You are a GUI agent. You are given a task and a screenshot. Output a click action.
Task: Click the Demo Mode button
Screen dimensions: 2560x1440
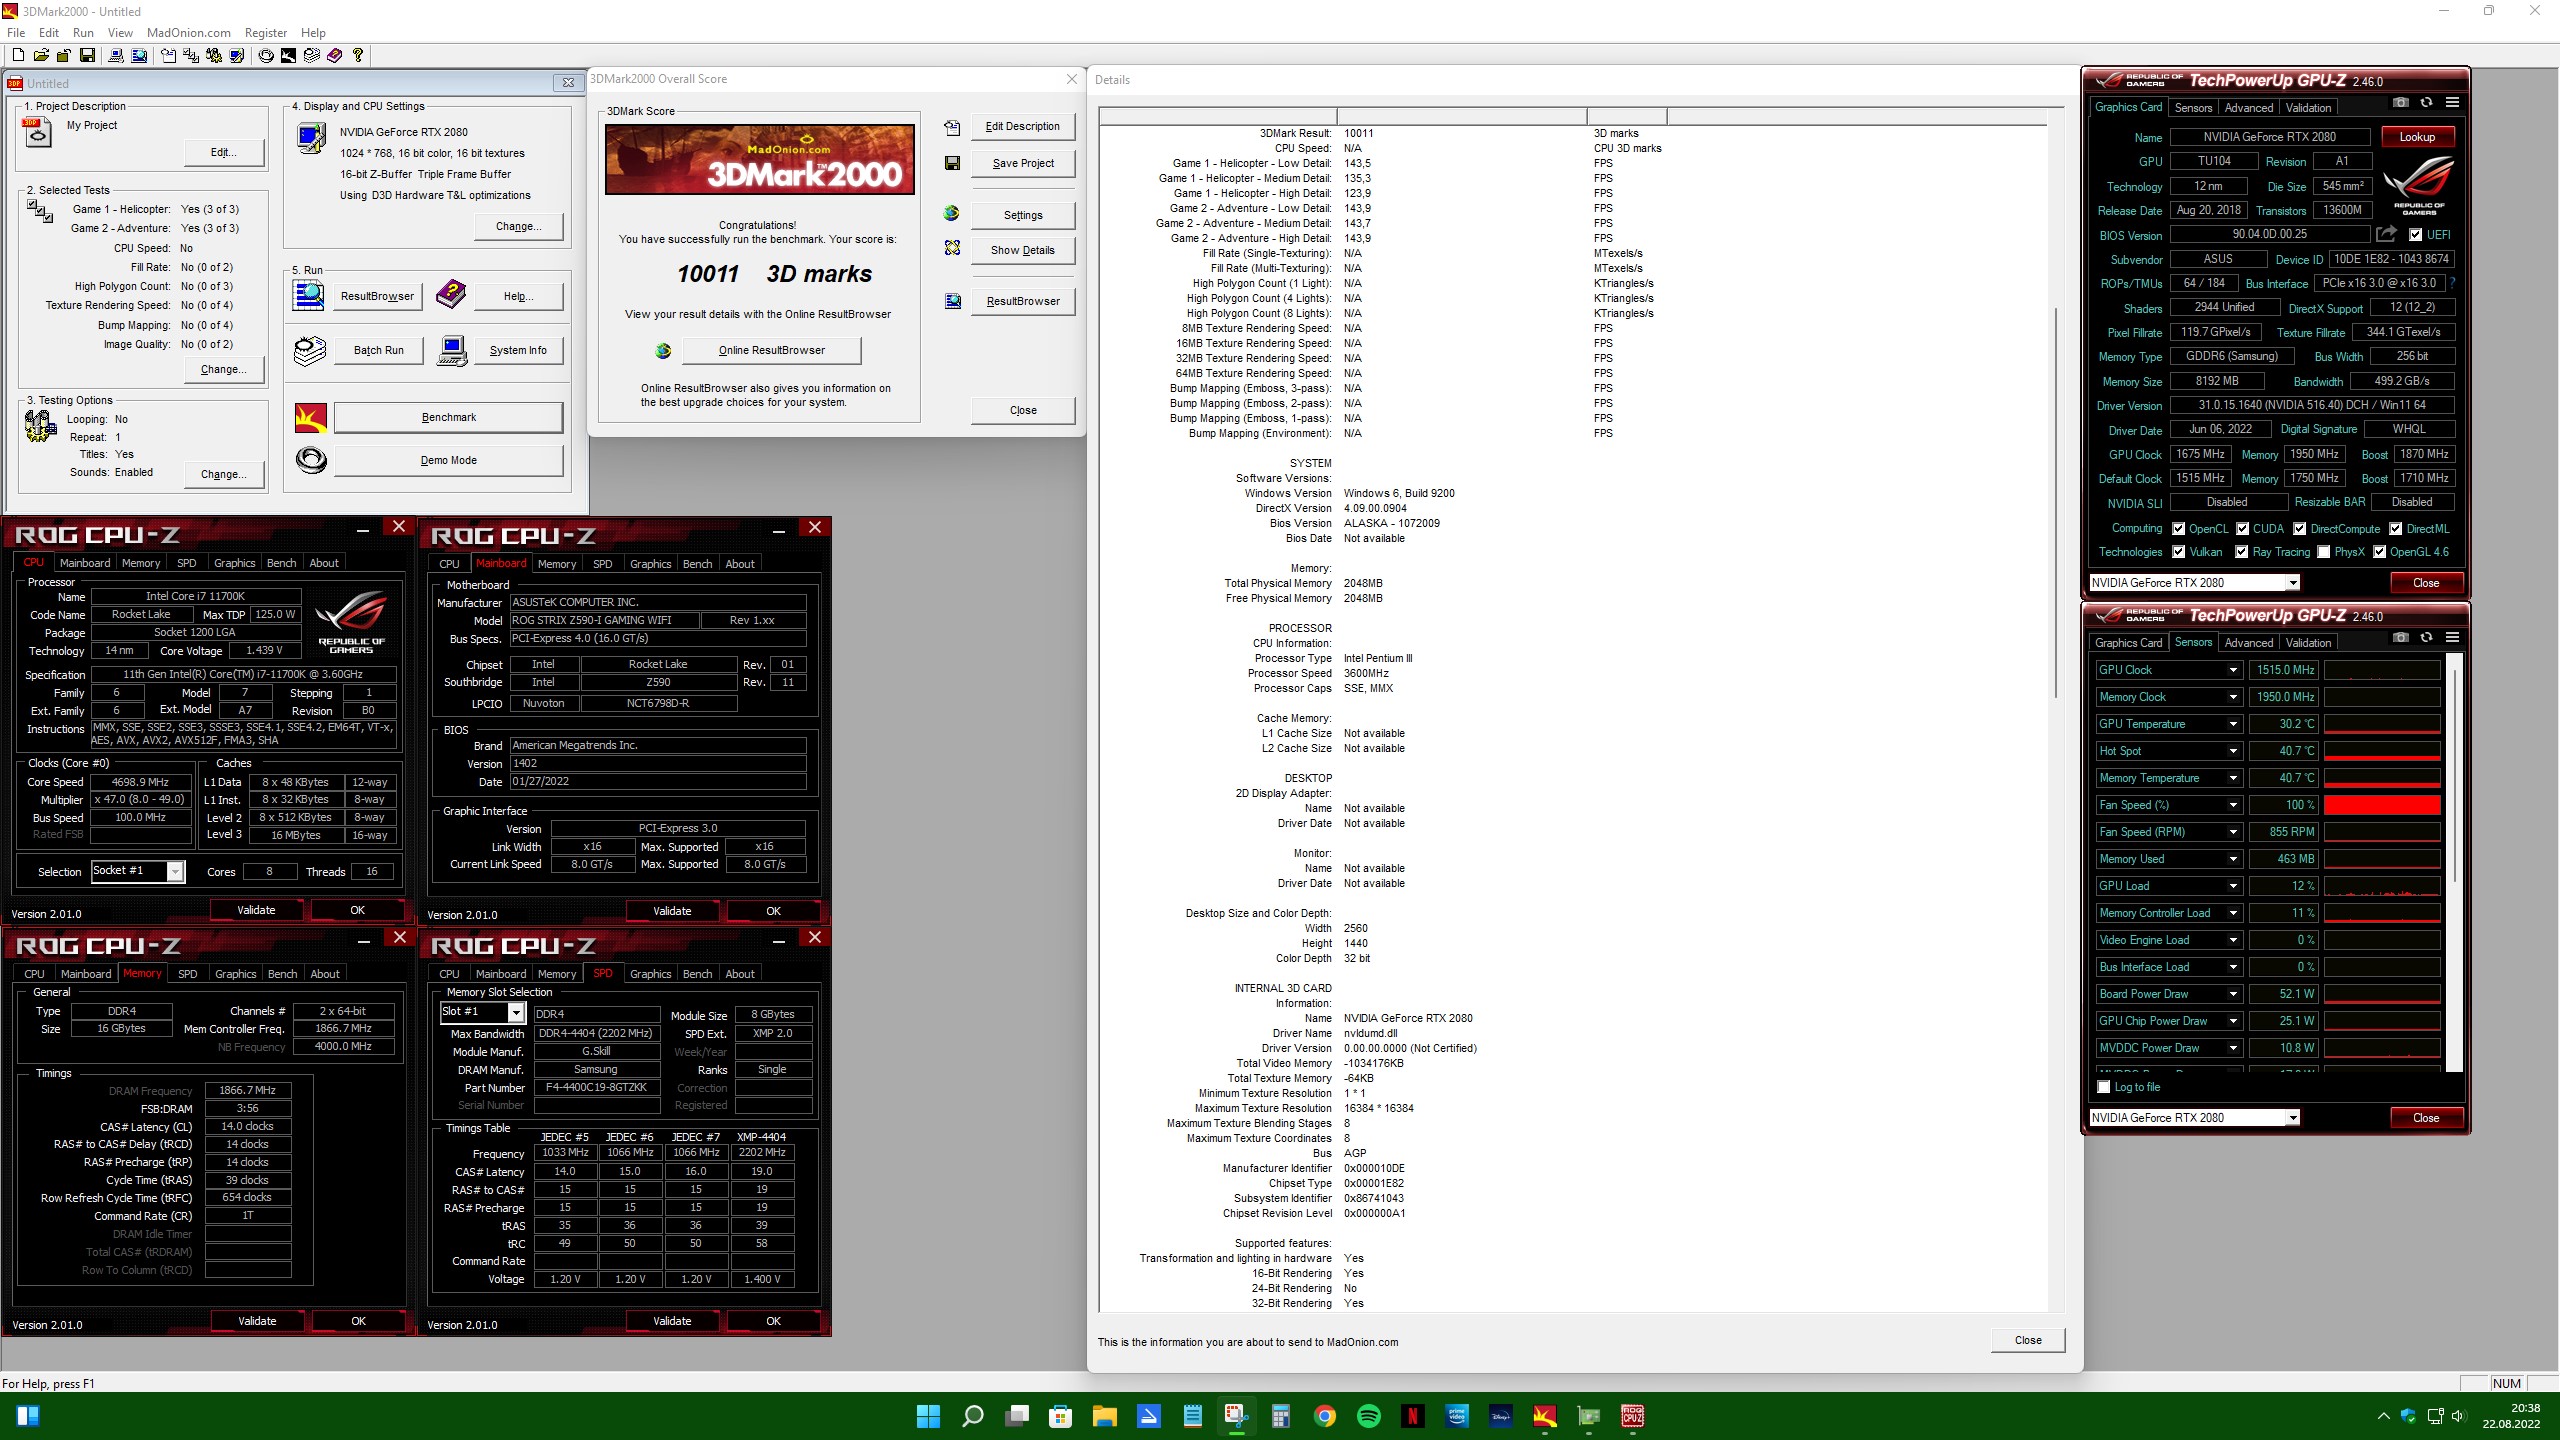click(x=448, y=460)
